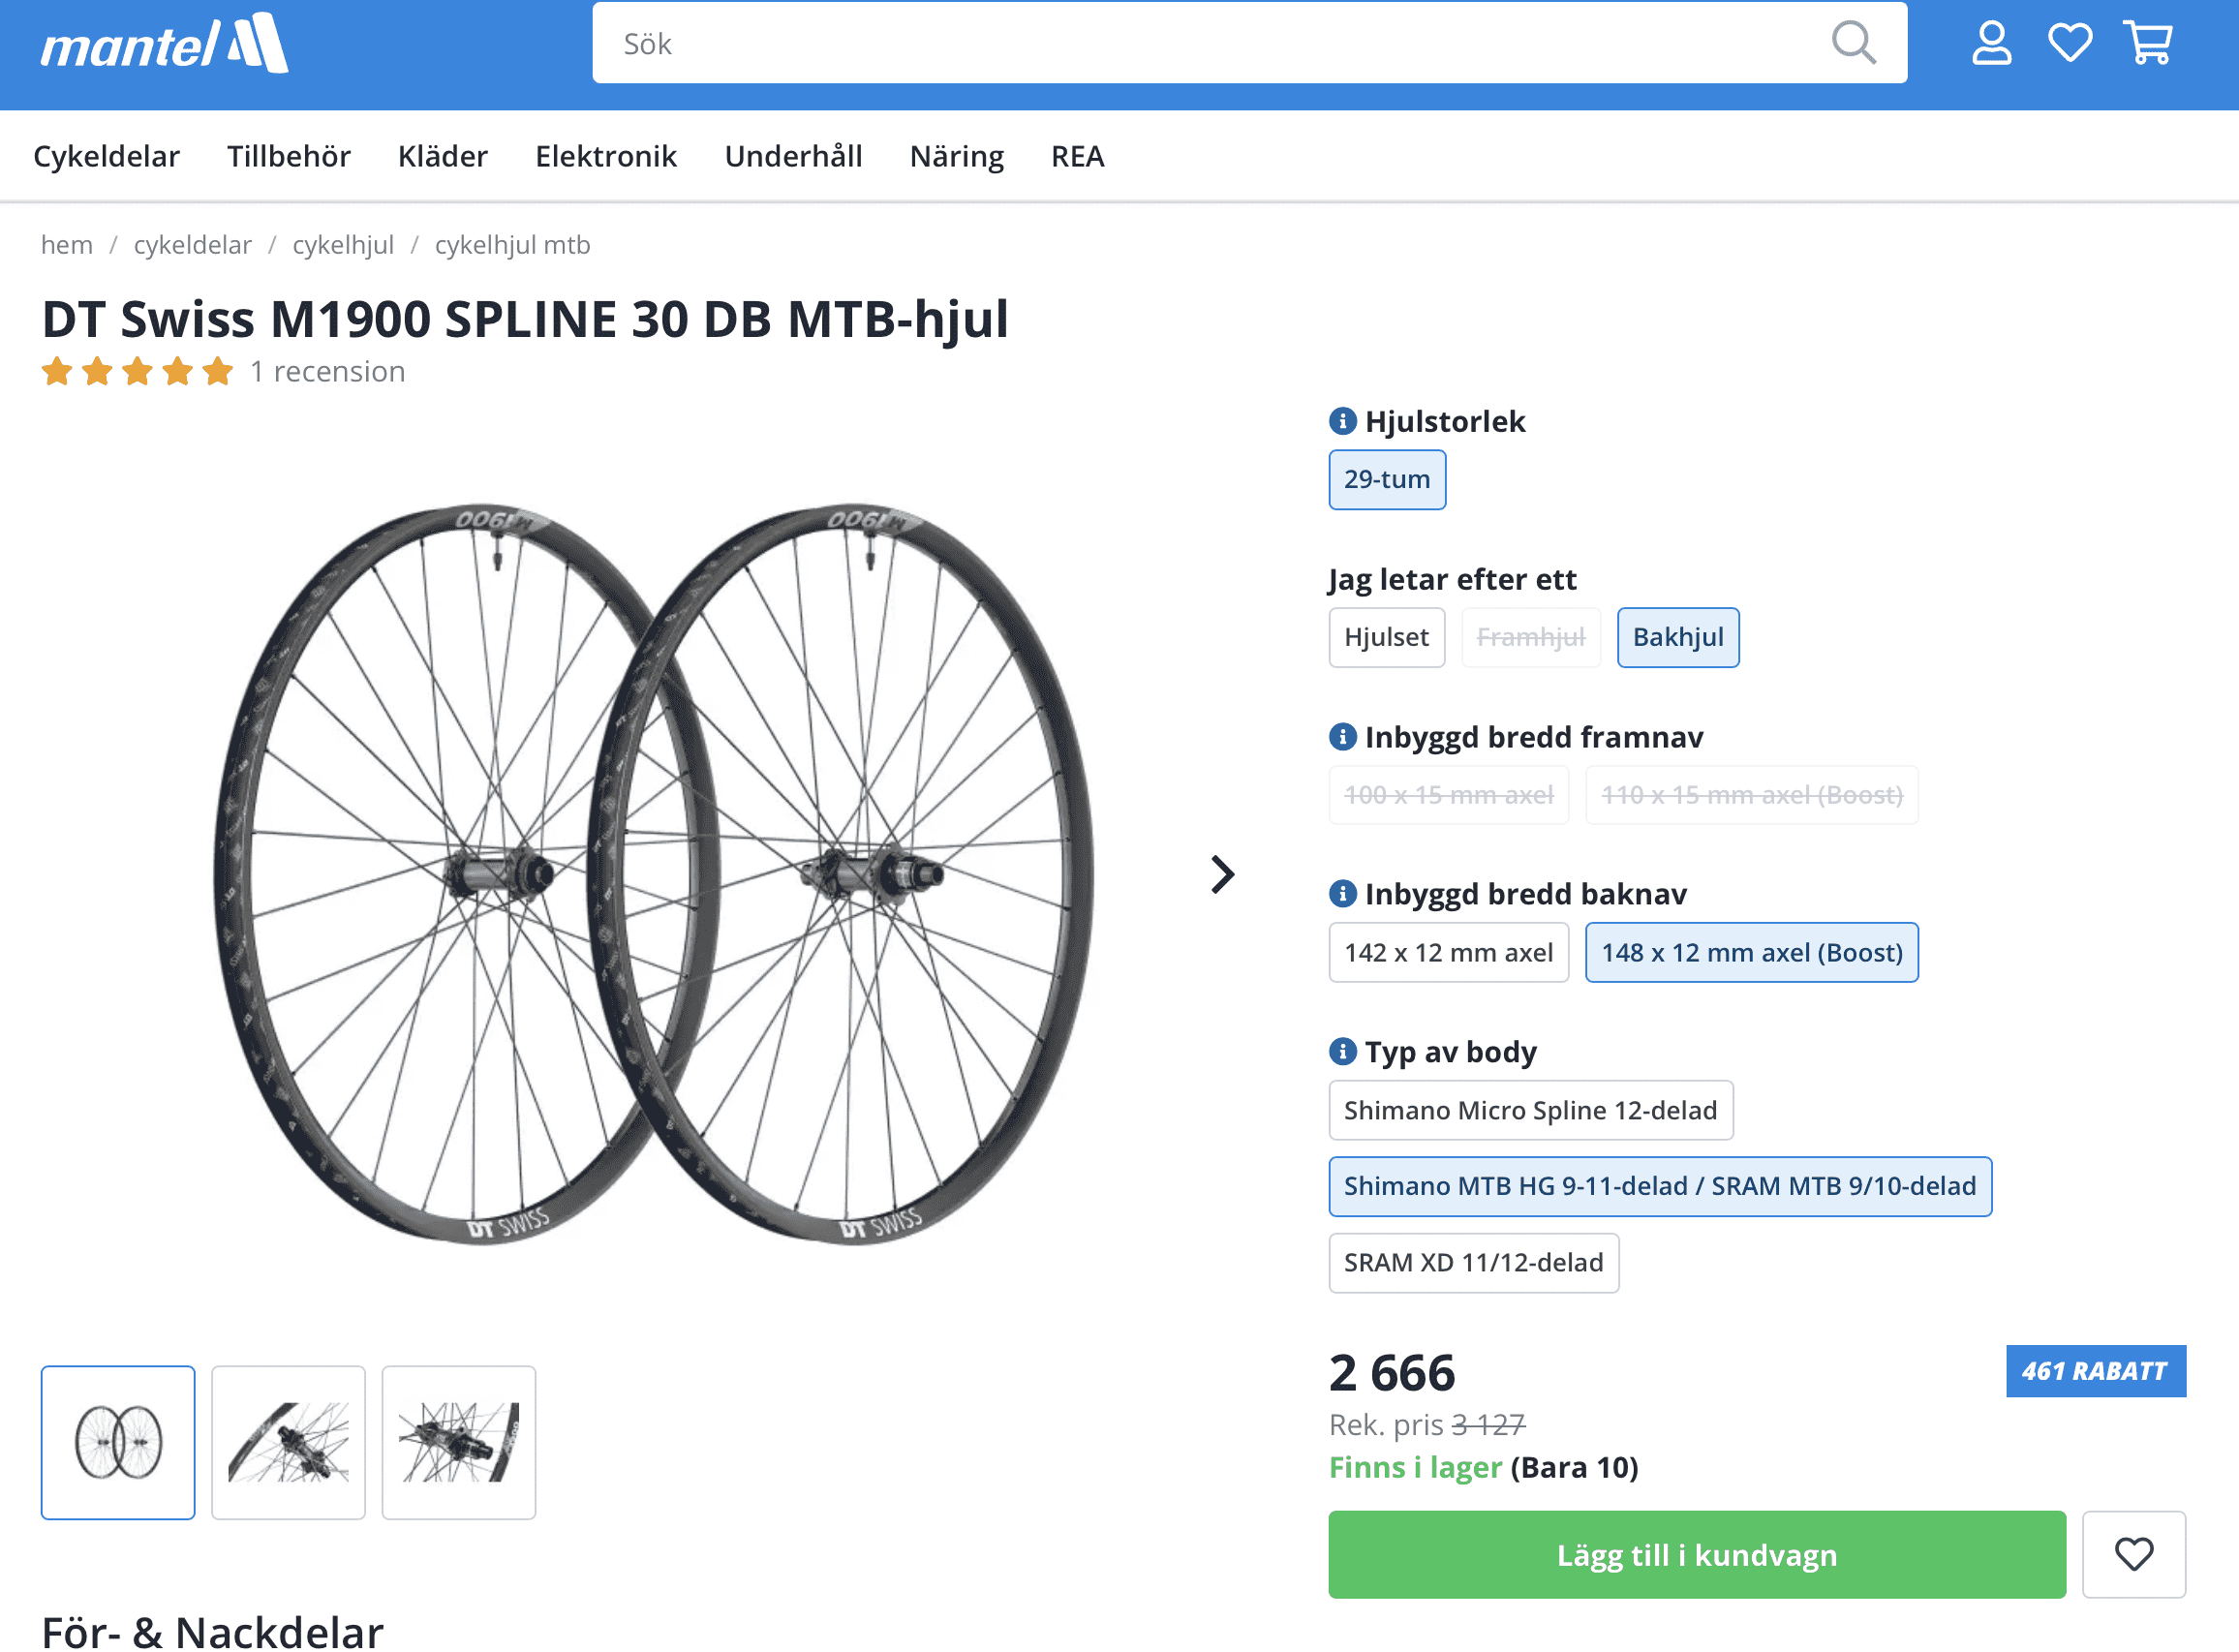This screenshot has width=2239, height=1652.
Task: Open the REA menu item
Action: click(1077, 156)
